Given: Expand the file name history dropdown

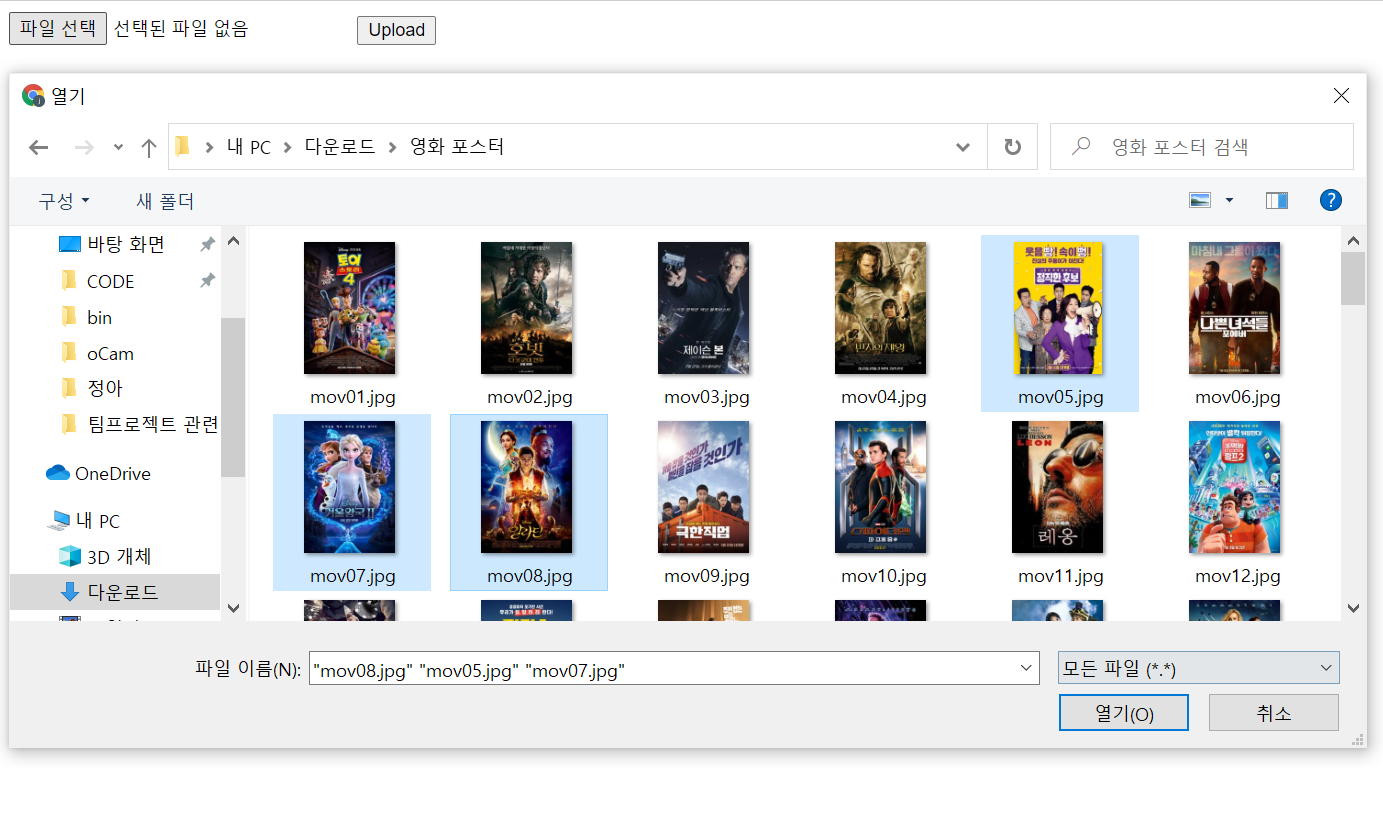Looking at the screenshot, I should [x=1026, y=668].
